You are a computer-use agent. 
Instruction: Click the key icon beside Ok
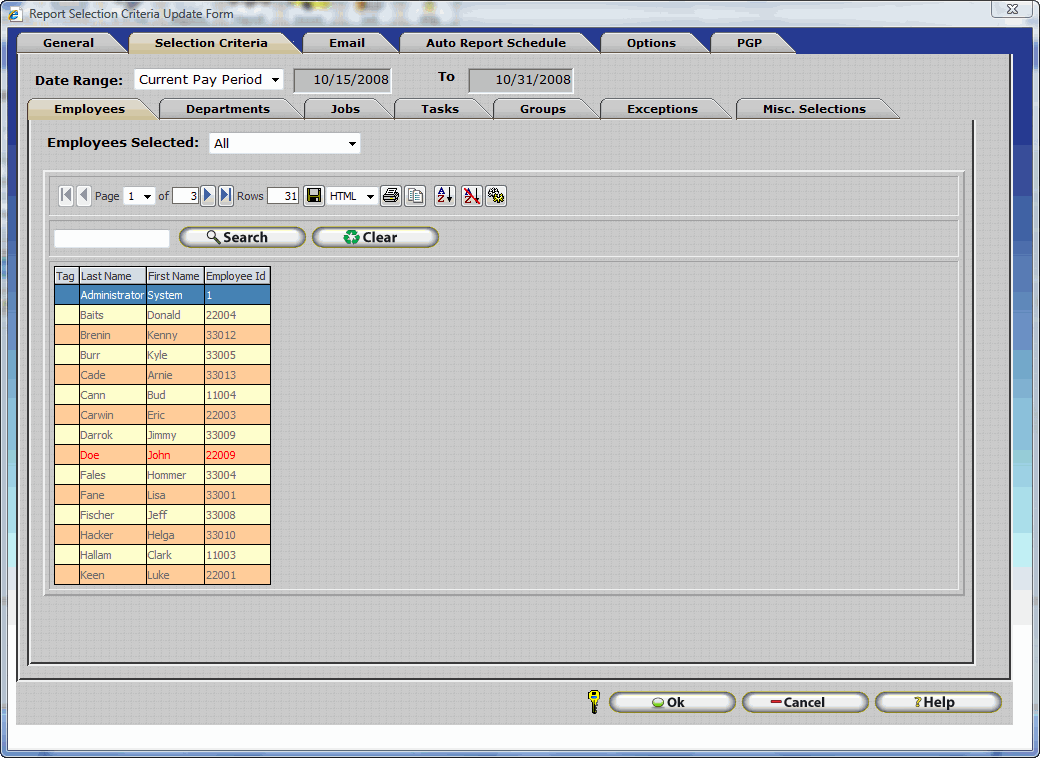tap(593, 702)
